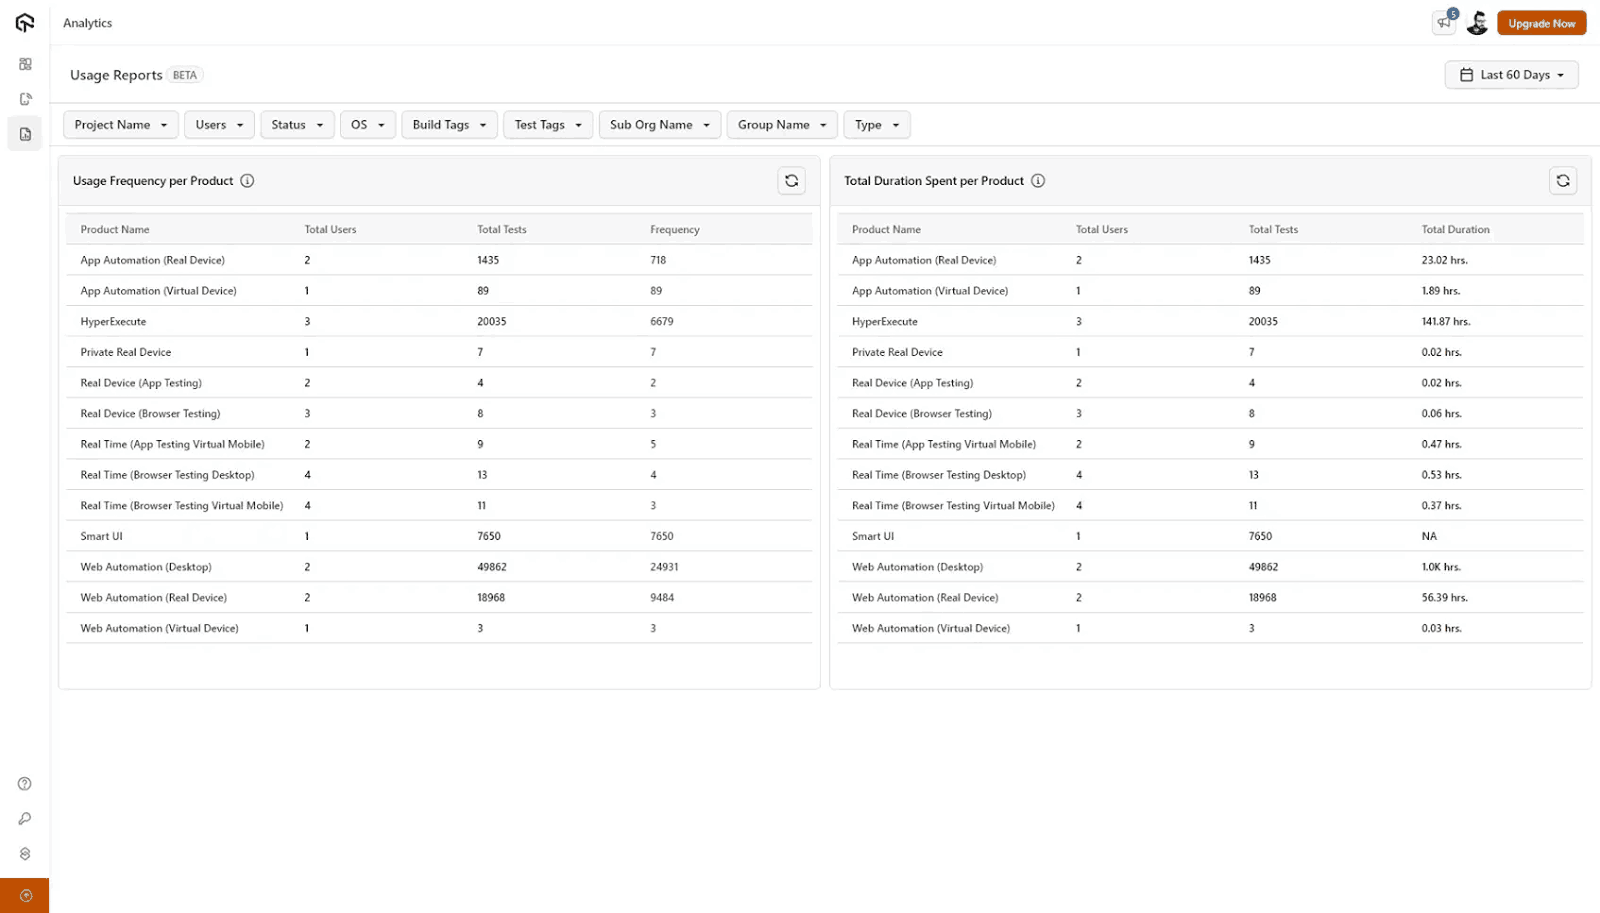Image resolution: width=1600 pixels, height=913 pixels.
Task: Open the help question-mark icon in sidebar
Action: [24, 783]
